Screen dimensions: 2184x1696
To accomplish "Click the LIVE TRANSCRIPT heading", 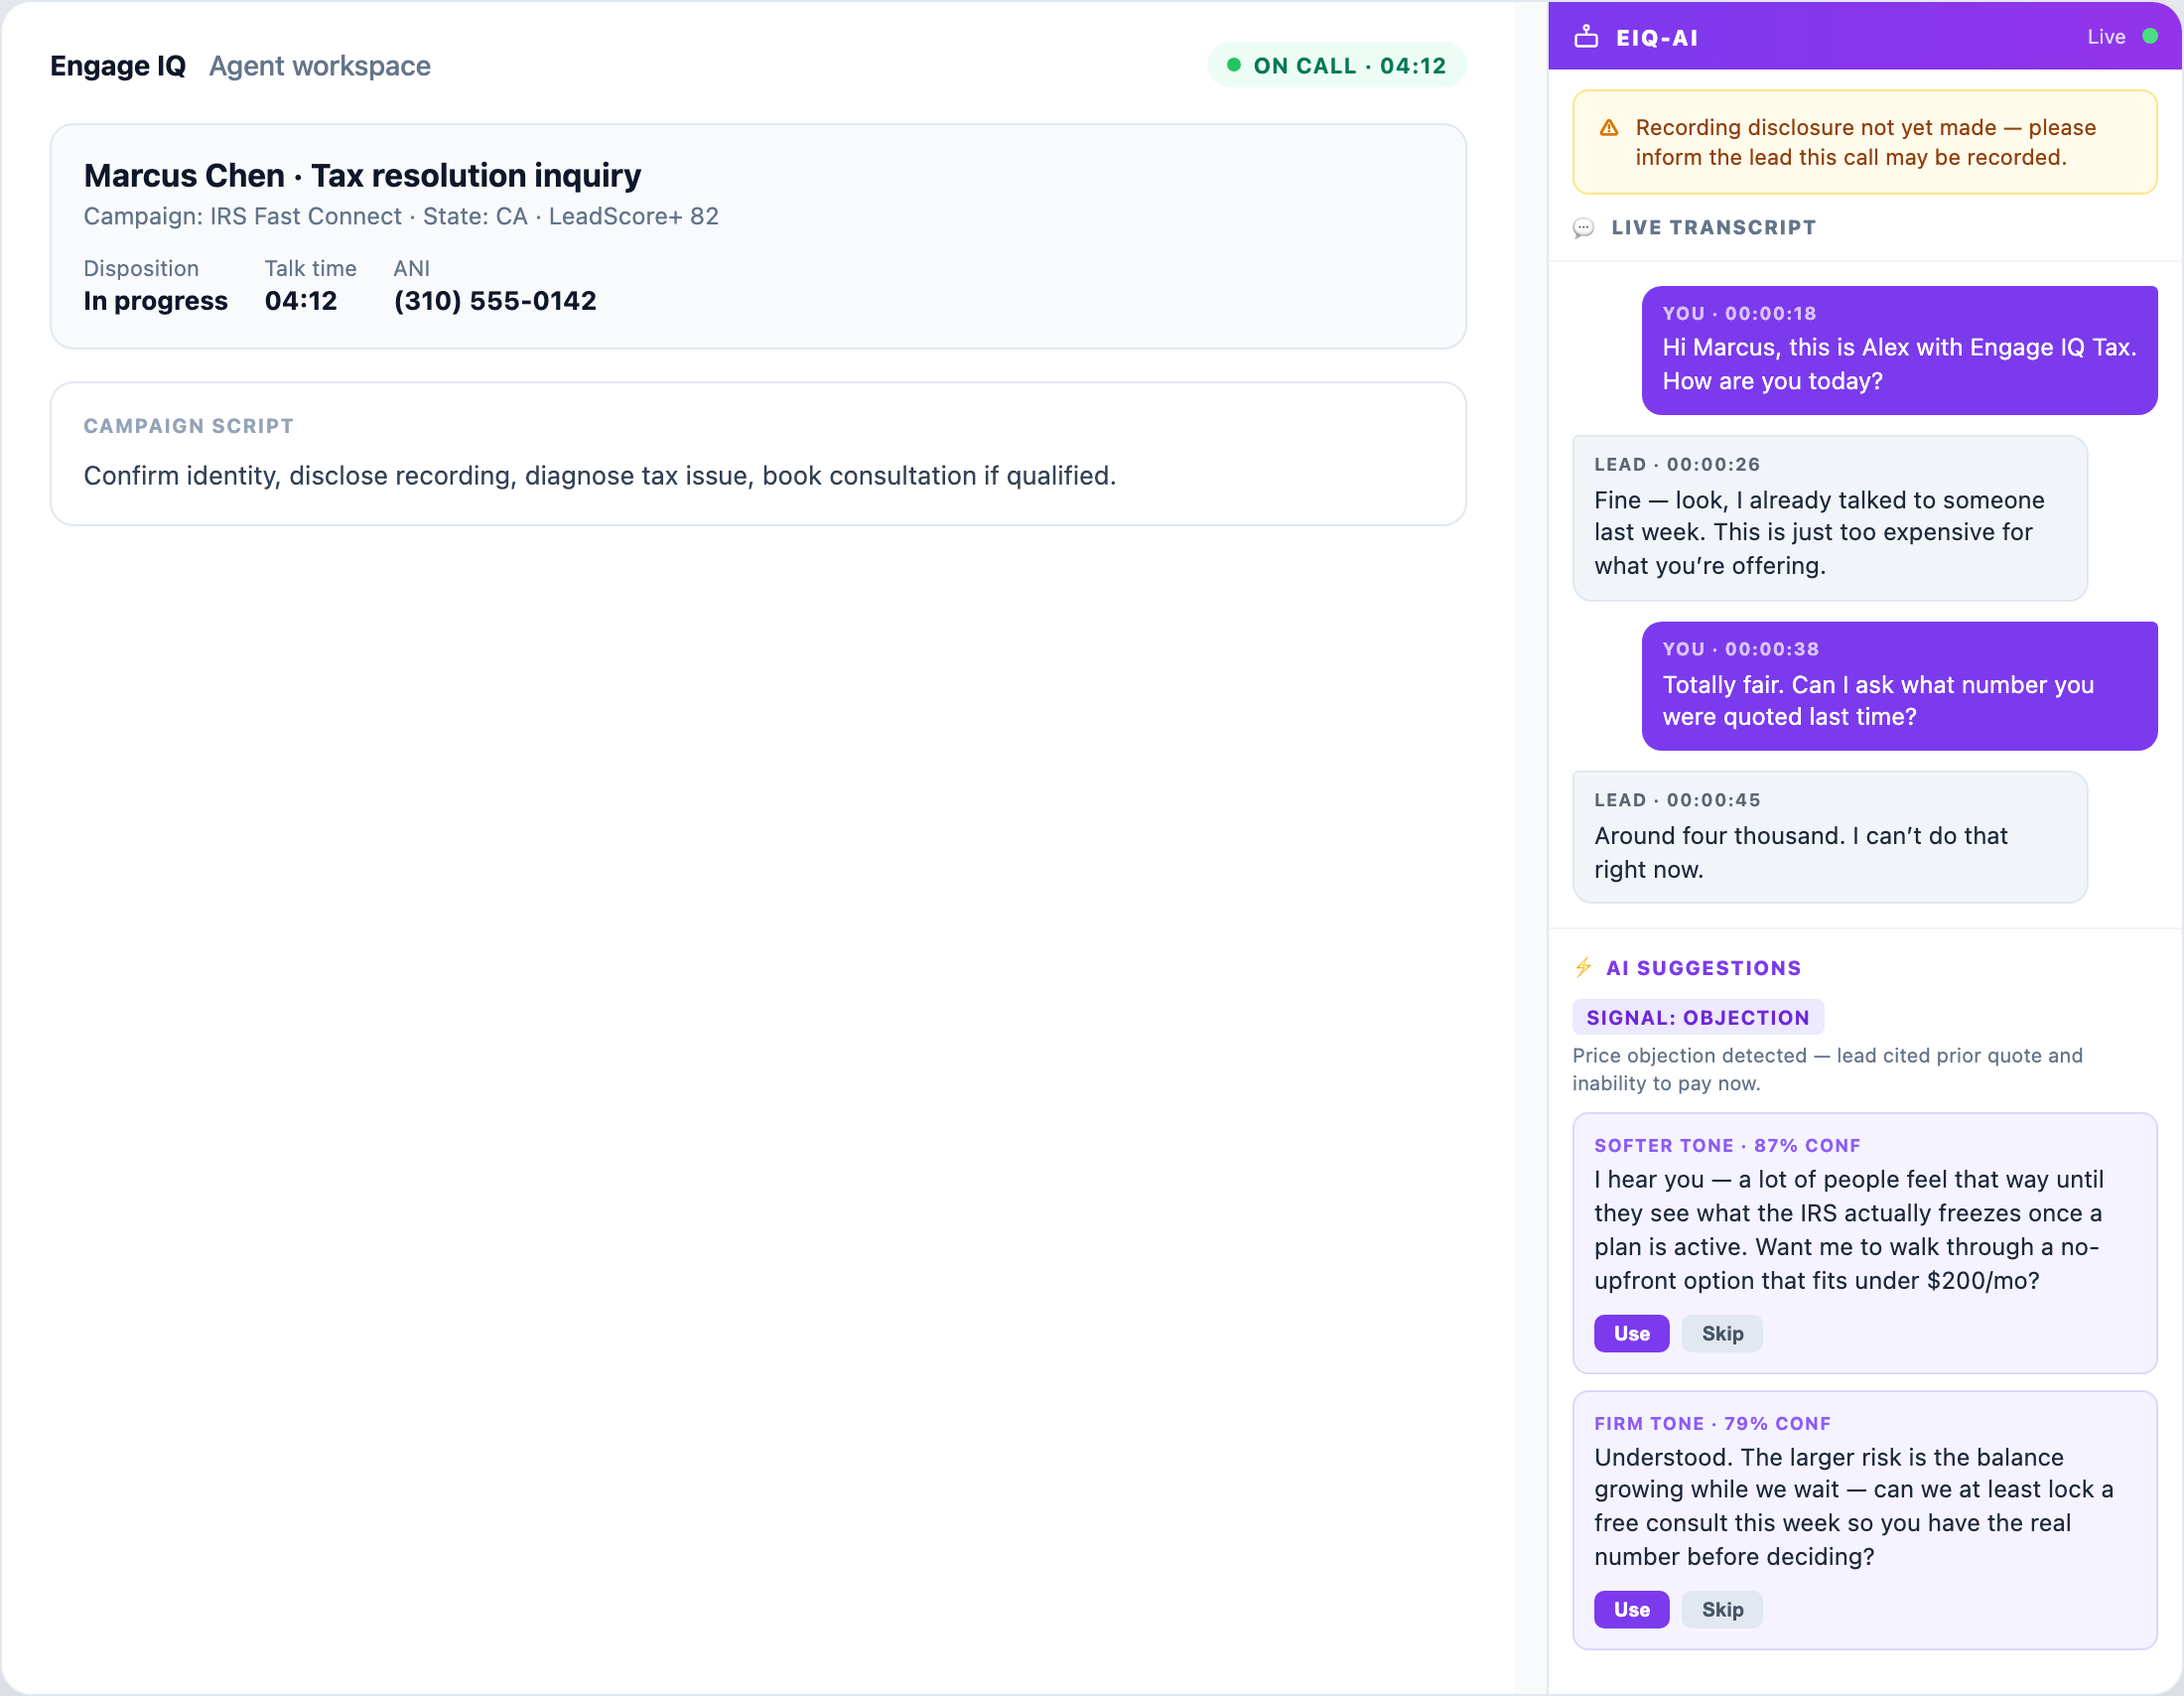I will click(x=1714, y=228).
